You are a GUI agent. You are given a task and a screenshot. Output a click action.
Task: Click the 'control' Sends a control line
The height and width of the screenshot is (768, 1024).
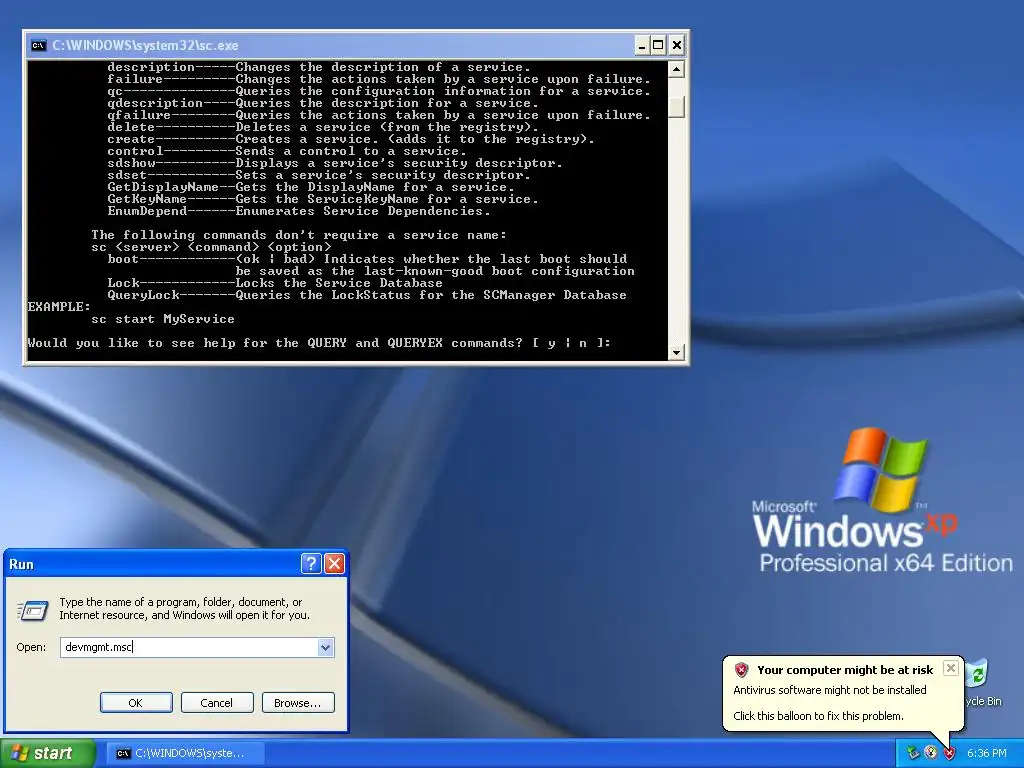[287, 151]
